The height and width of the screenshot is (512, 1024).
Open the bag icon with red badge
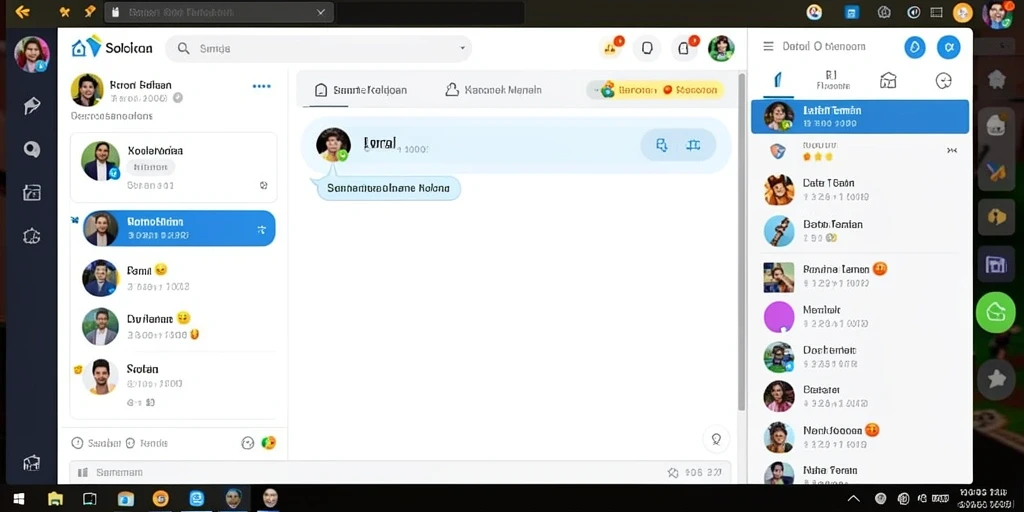[684, 48]
